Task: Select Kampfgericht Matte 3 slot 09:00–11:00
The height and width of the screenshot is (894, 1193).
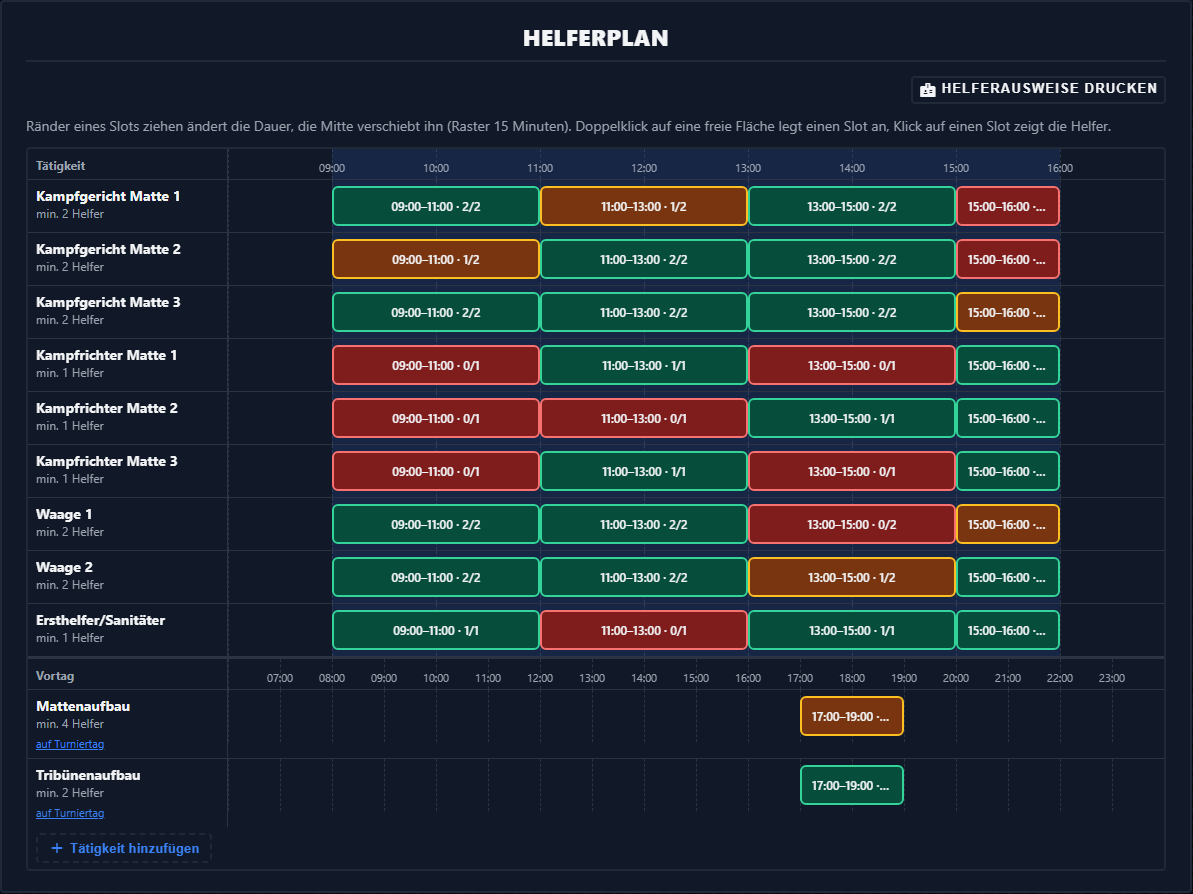Action: tap(436, 312)
